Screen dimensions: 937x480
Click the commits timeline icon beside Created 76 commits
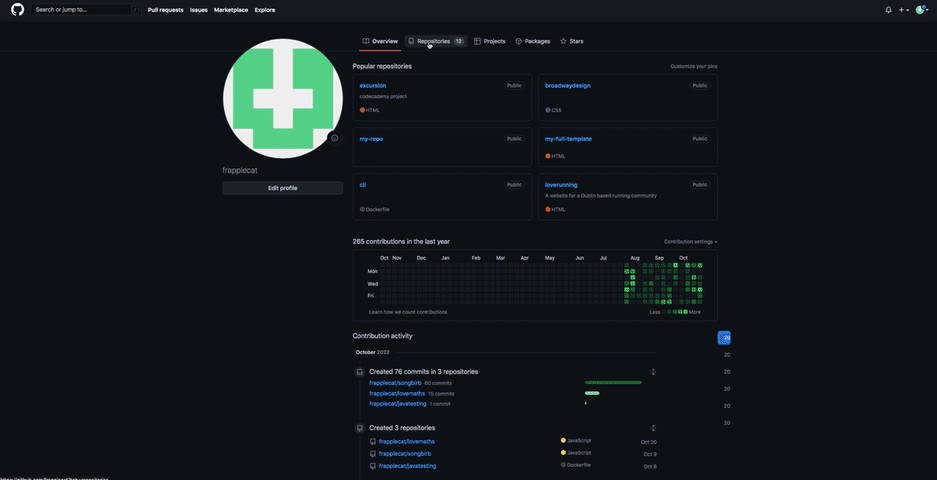[x=360, y=372]
